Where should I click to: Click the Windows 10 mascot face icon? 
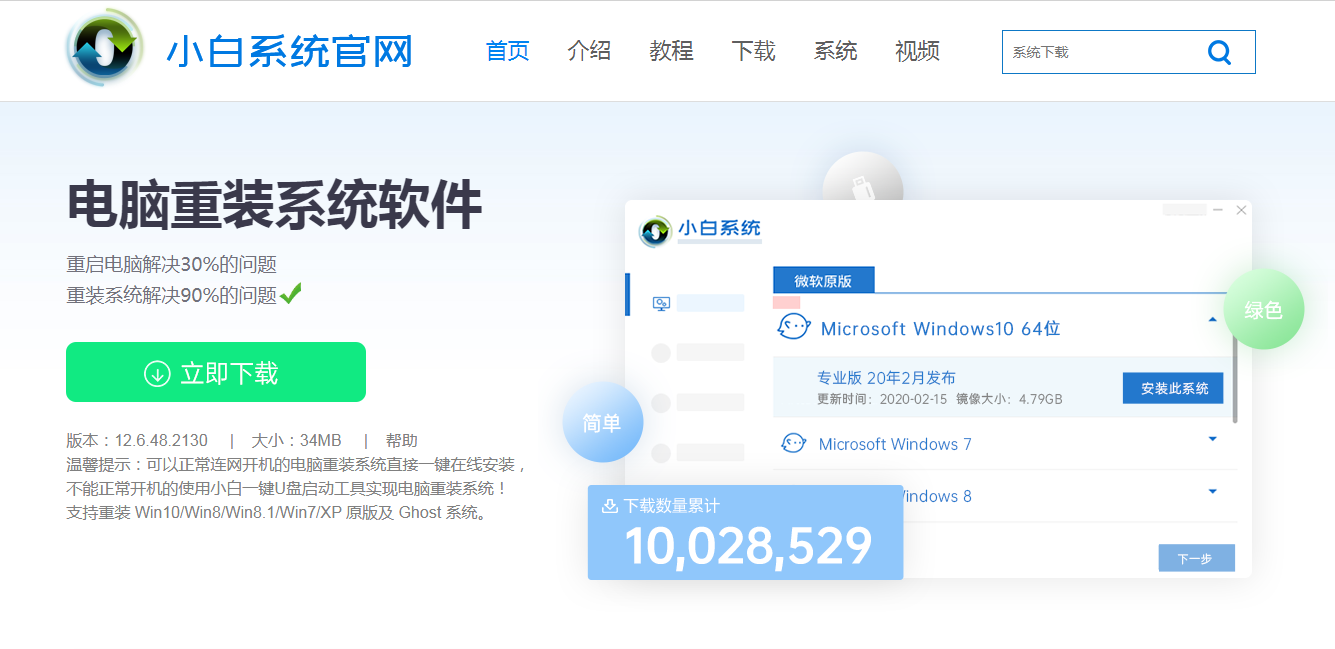pyautogui.click(x=793, y=327)
